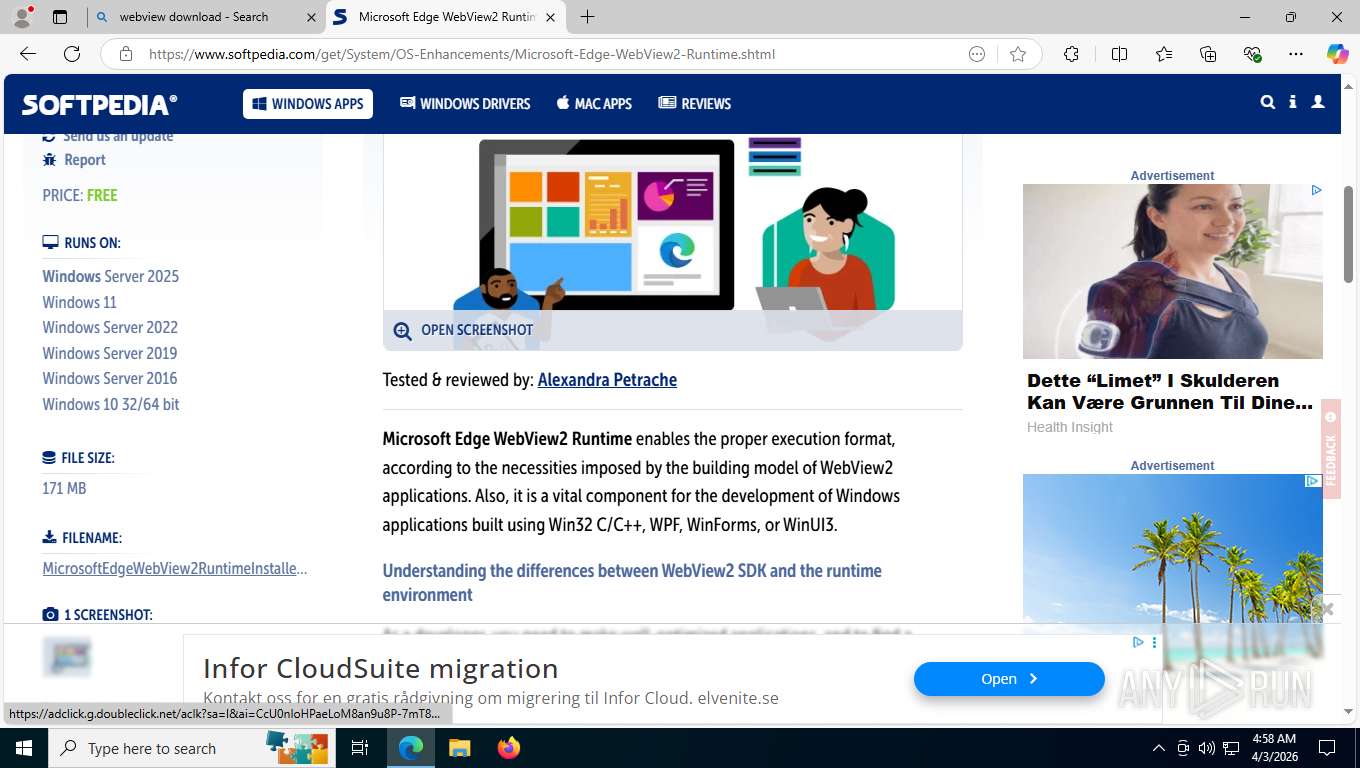Viewport: 1360px width, 768px height.
Task: Click the page vertical scrollbar thumb
Action: [1349, 235]
